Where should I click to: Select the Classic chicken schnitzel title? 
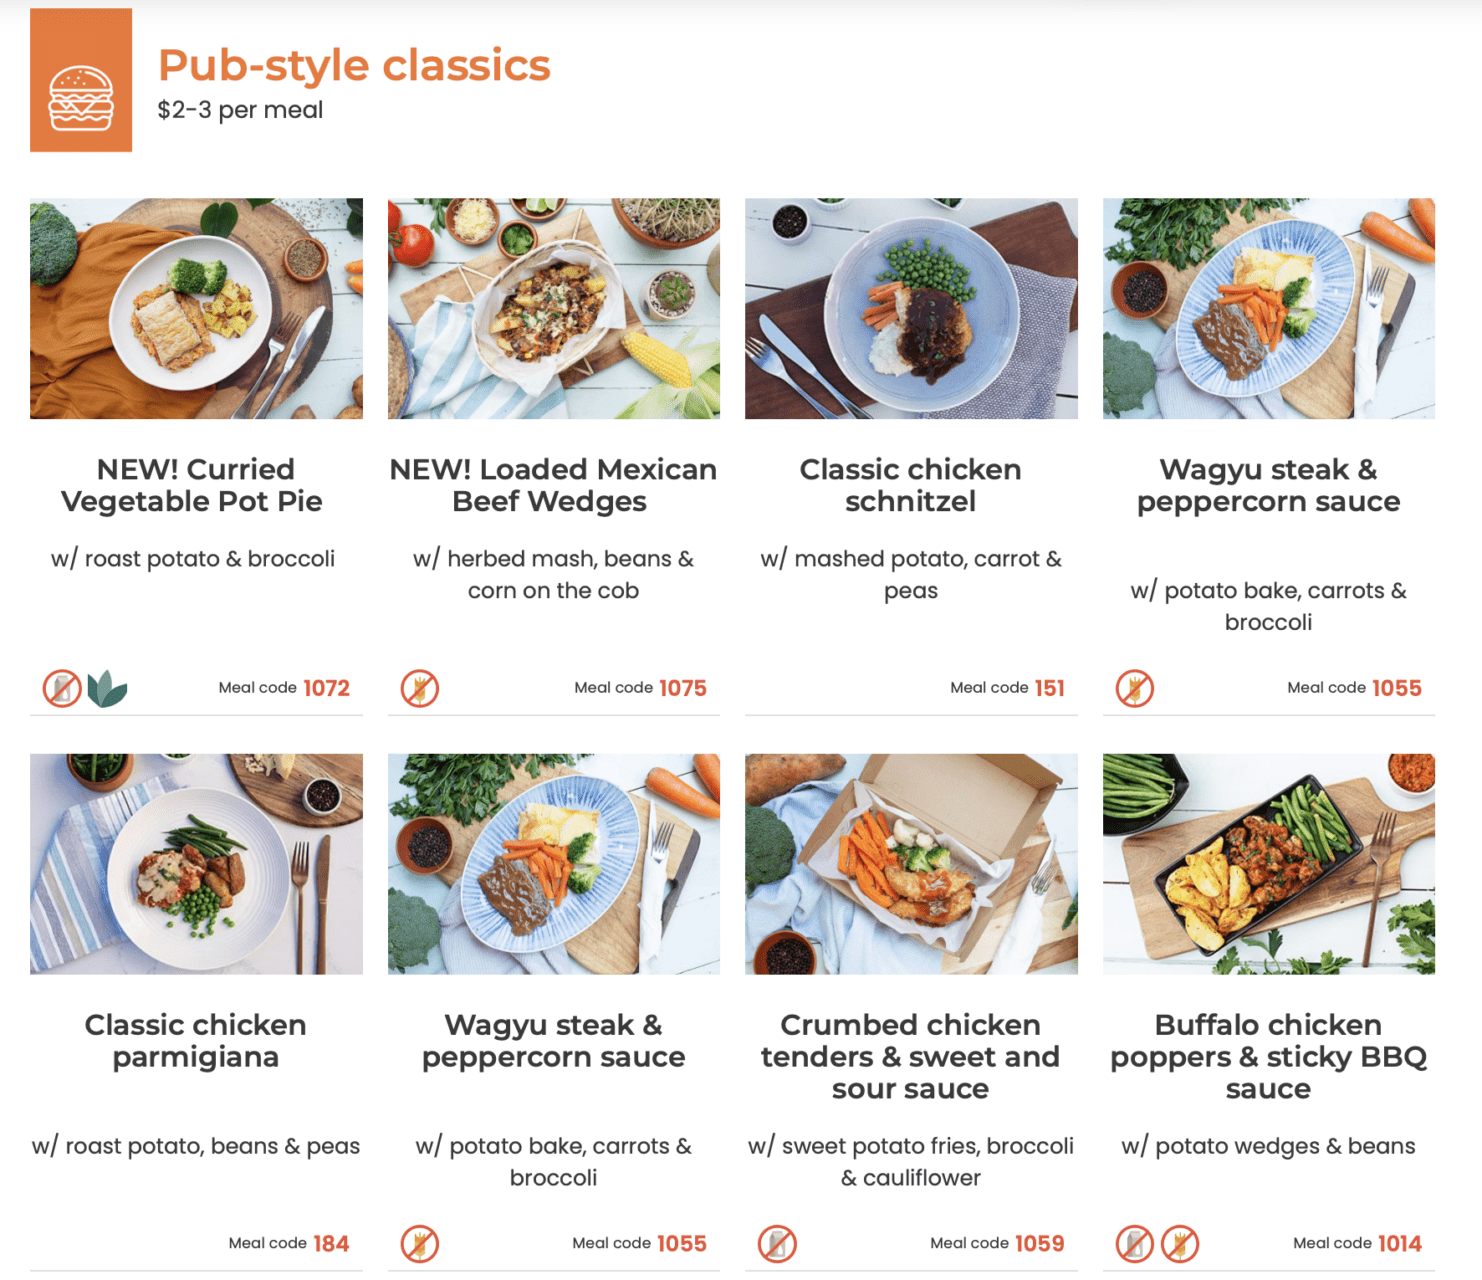(911, 485)
